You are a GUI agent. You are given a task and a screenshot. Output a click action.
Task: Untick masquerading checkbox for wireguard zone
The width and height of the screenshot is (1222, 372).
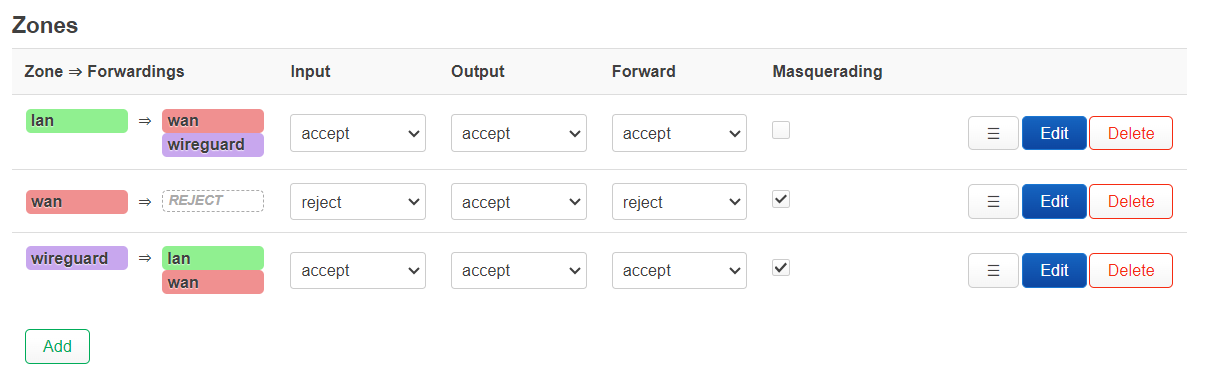click(781, 267)
